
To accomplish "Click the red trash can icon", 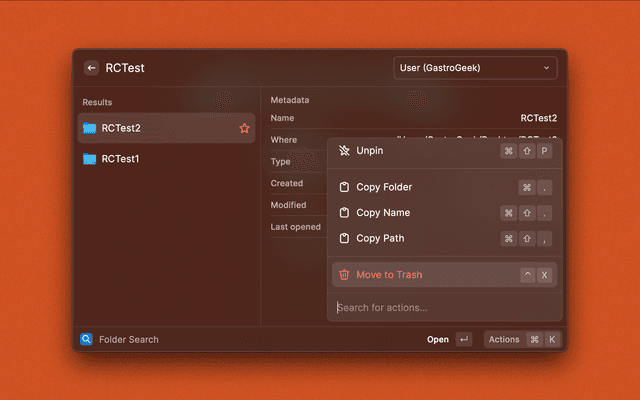I will [x=344, y=275].
